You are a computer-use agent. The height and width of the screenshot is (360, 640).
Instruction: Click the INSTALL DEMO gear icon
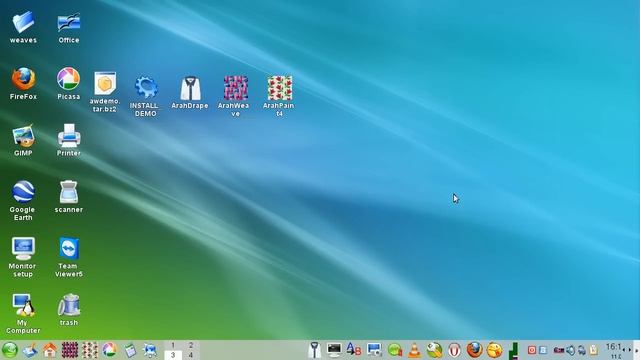click(146, 87)
